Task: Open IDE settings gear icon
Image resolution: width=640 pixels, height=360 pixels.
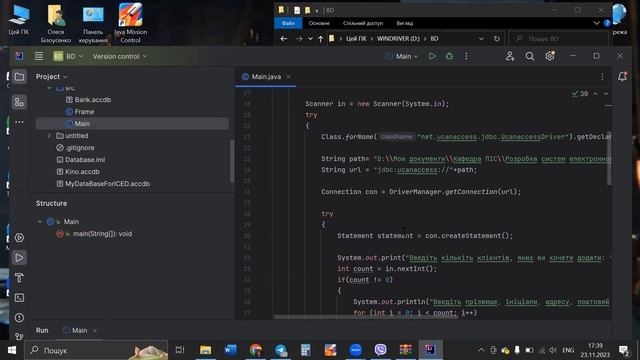Action: point(550,56)
